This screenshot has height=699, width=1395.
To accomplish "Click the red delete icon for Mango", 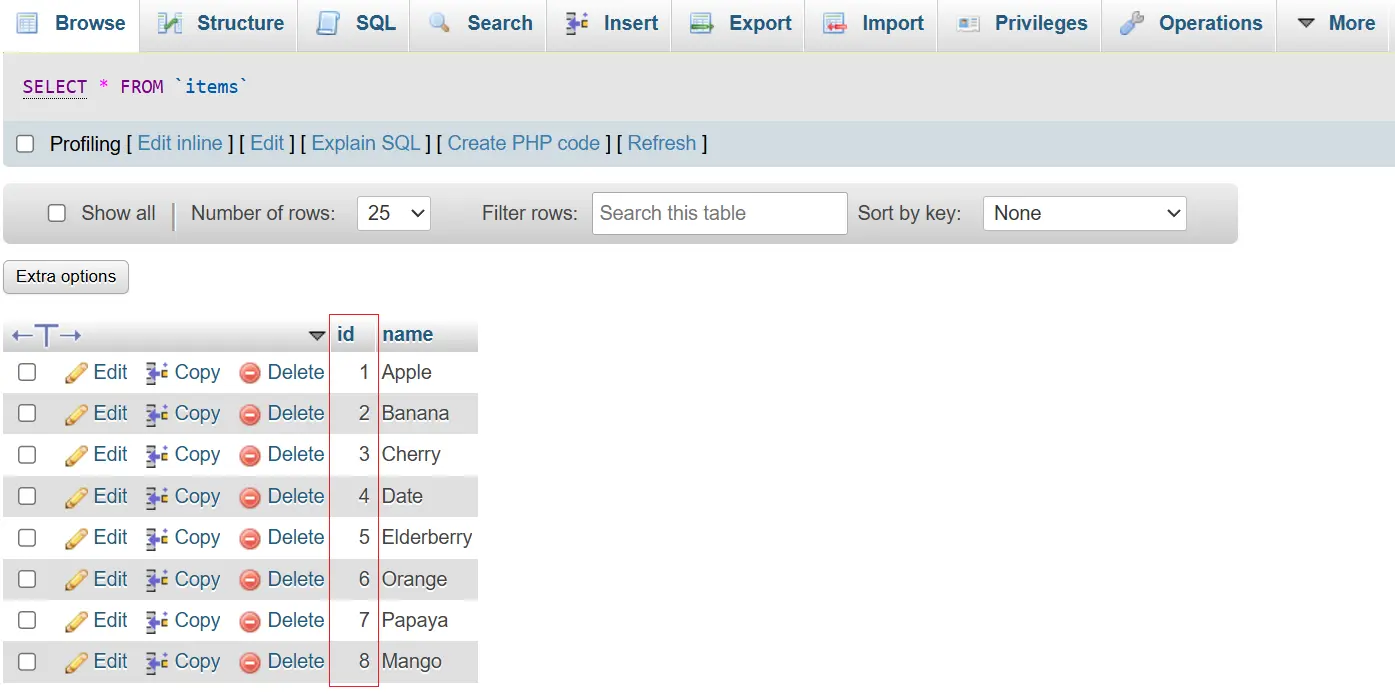I will [250, 662].
